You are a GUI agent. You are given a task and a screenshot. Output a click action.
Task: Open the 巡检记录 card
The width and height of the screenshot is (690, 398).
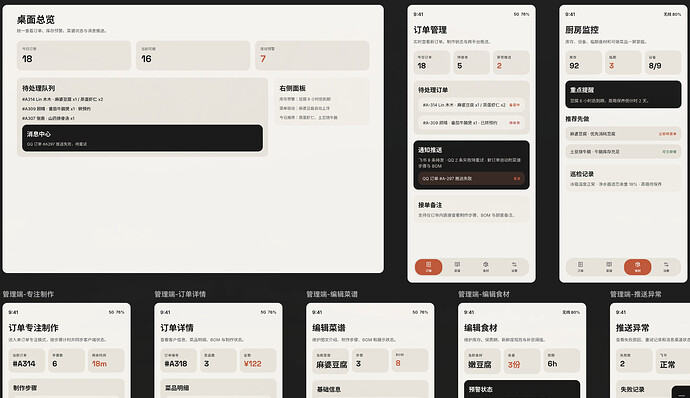click(623, 178)
